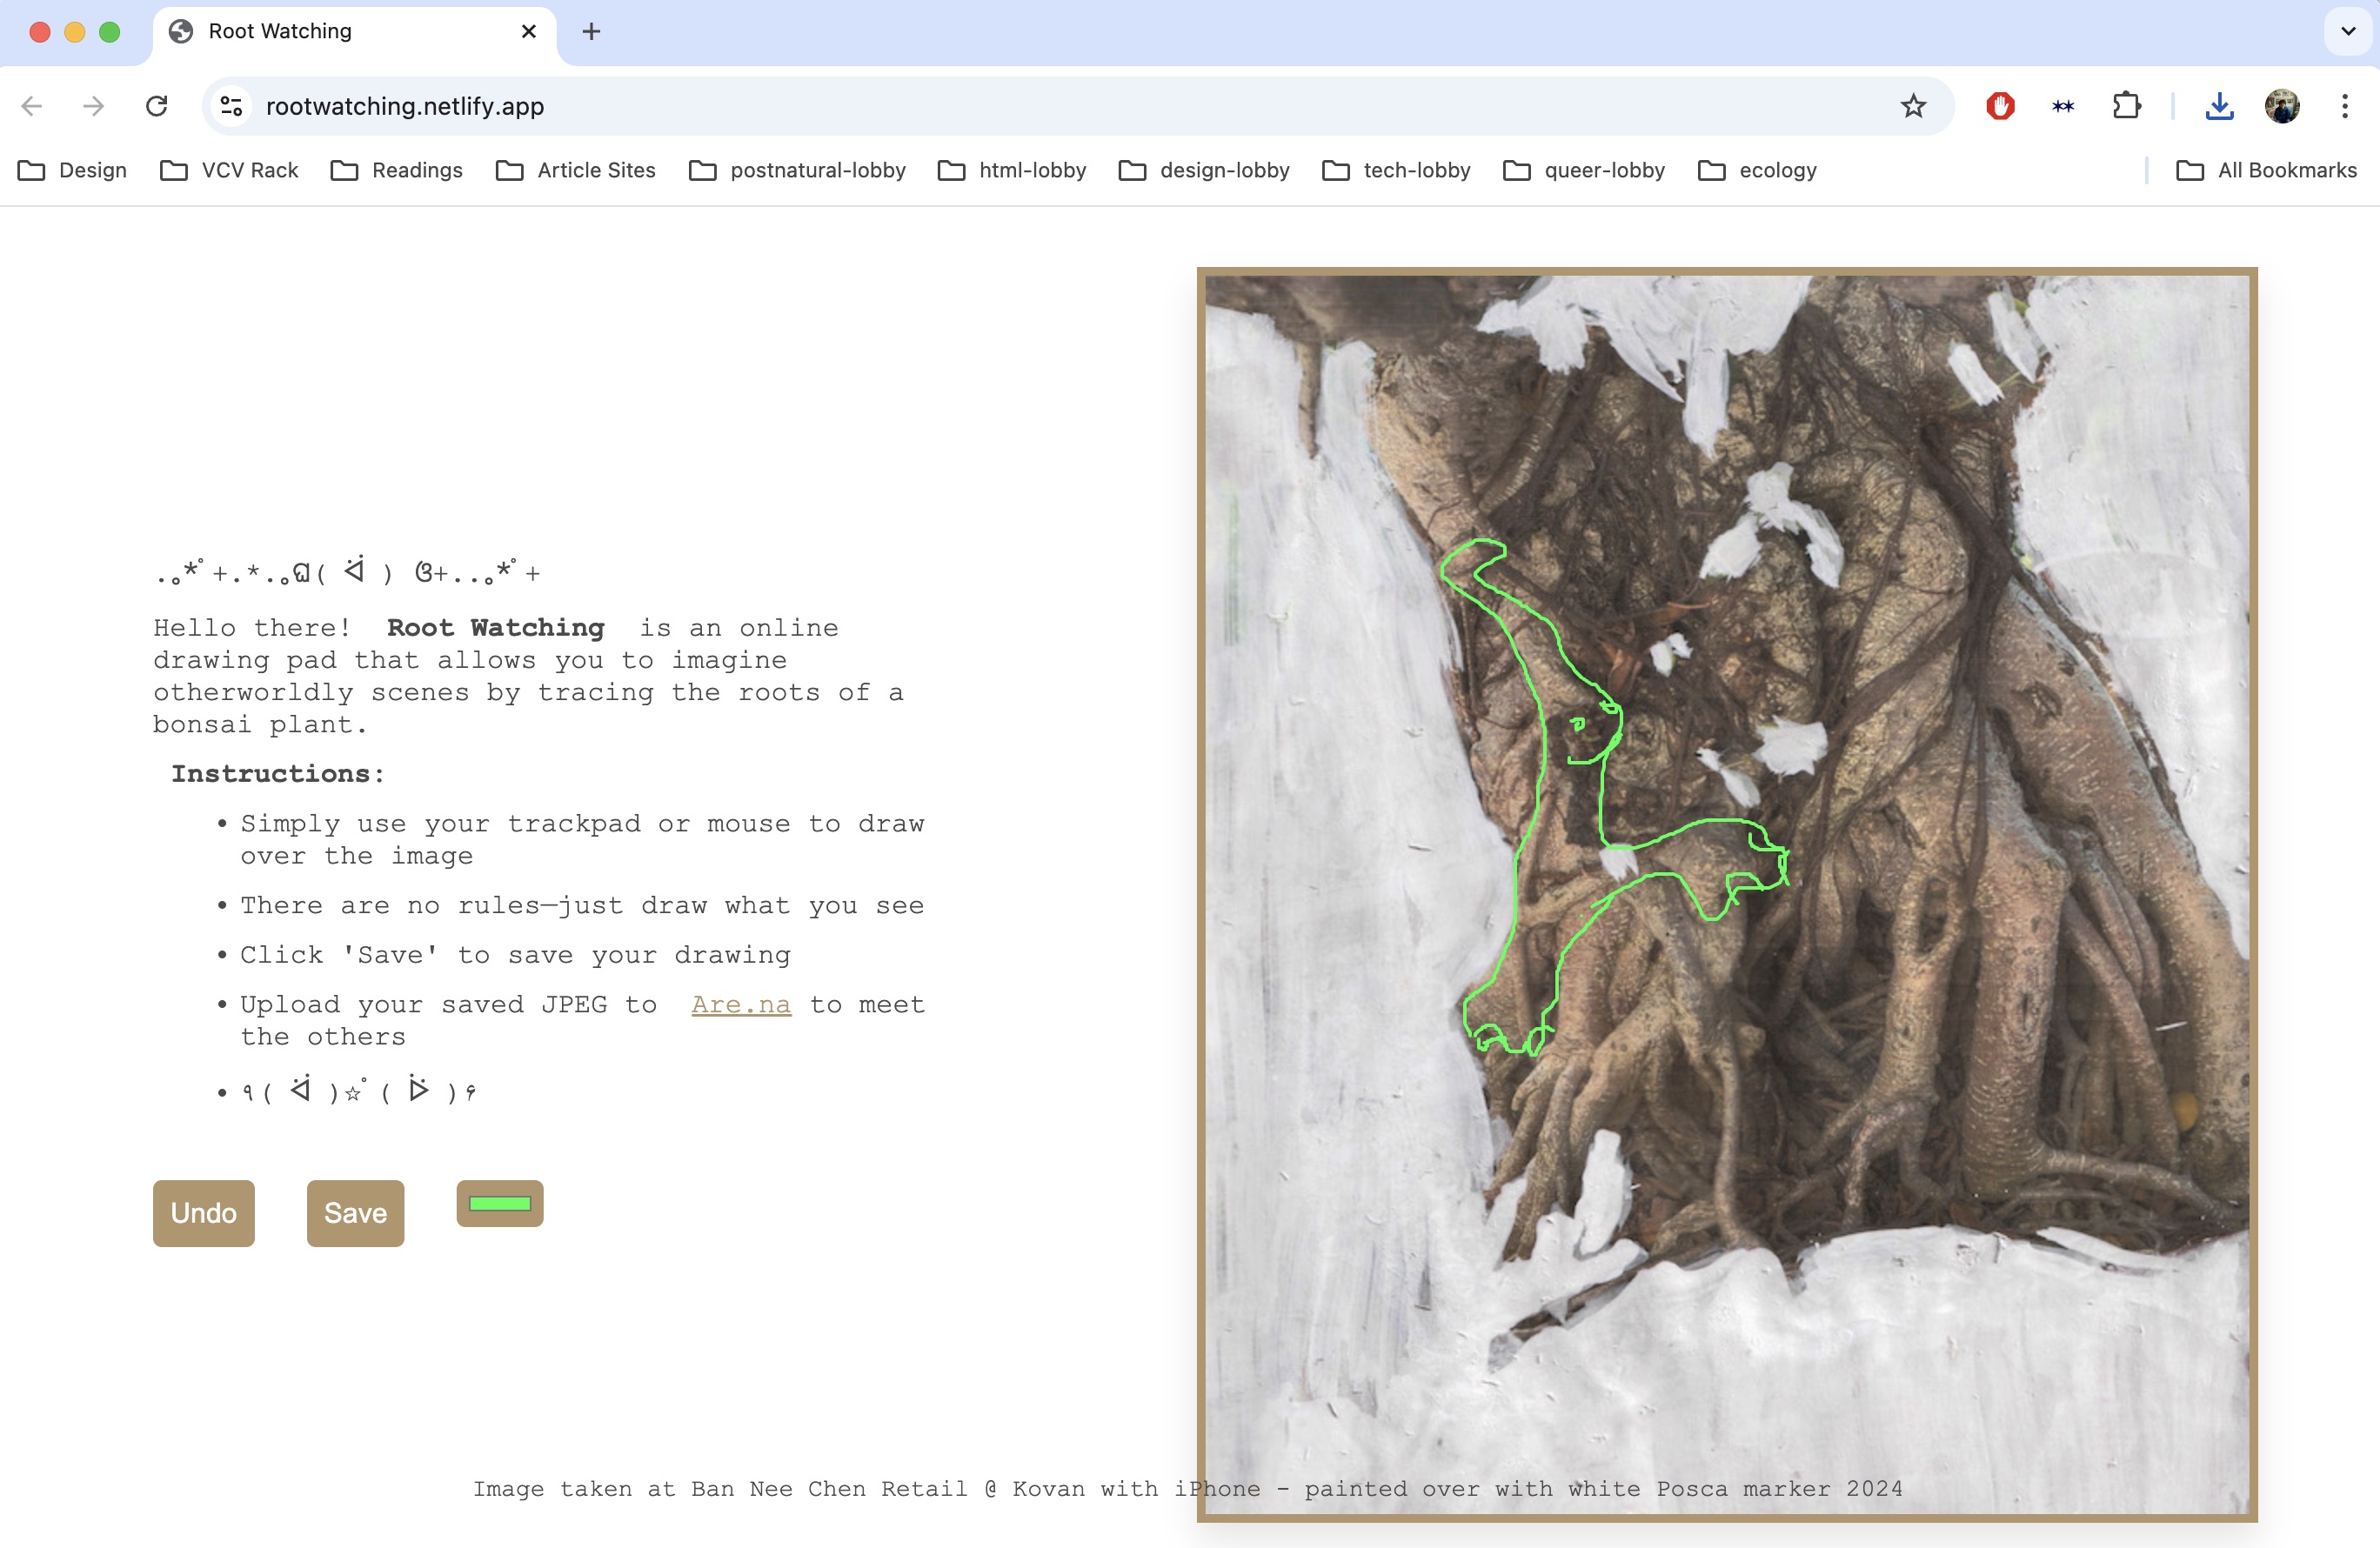This screenshot has height=1548, width=2380.
Task: Open a new tab with plus button
Action: point(591,32)
